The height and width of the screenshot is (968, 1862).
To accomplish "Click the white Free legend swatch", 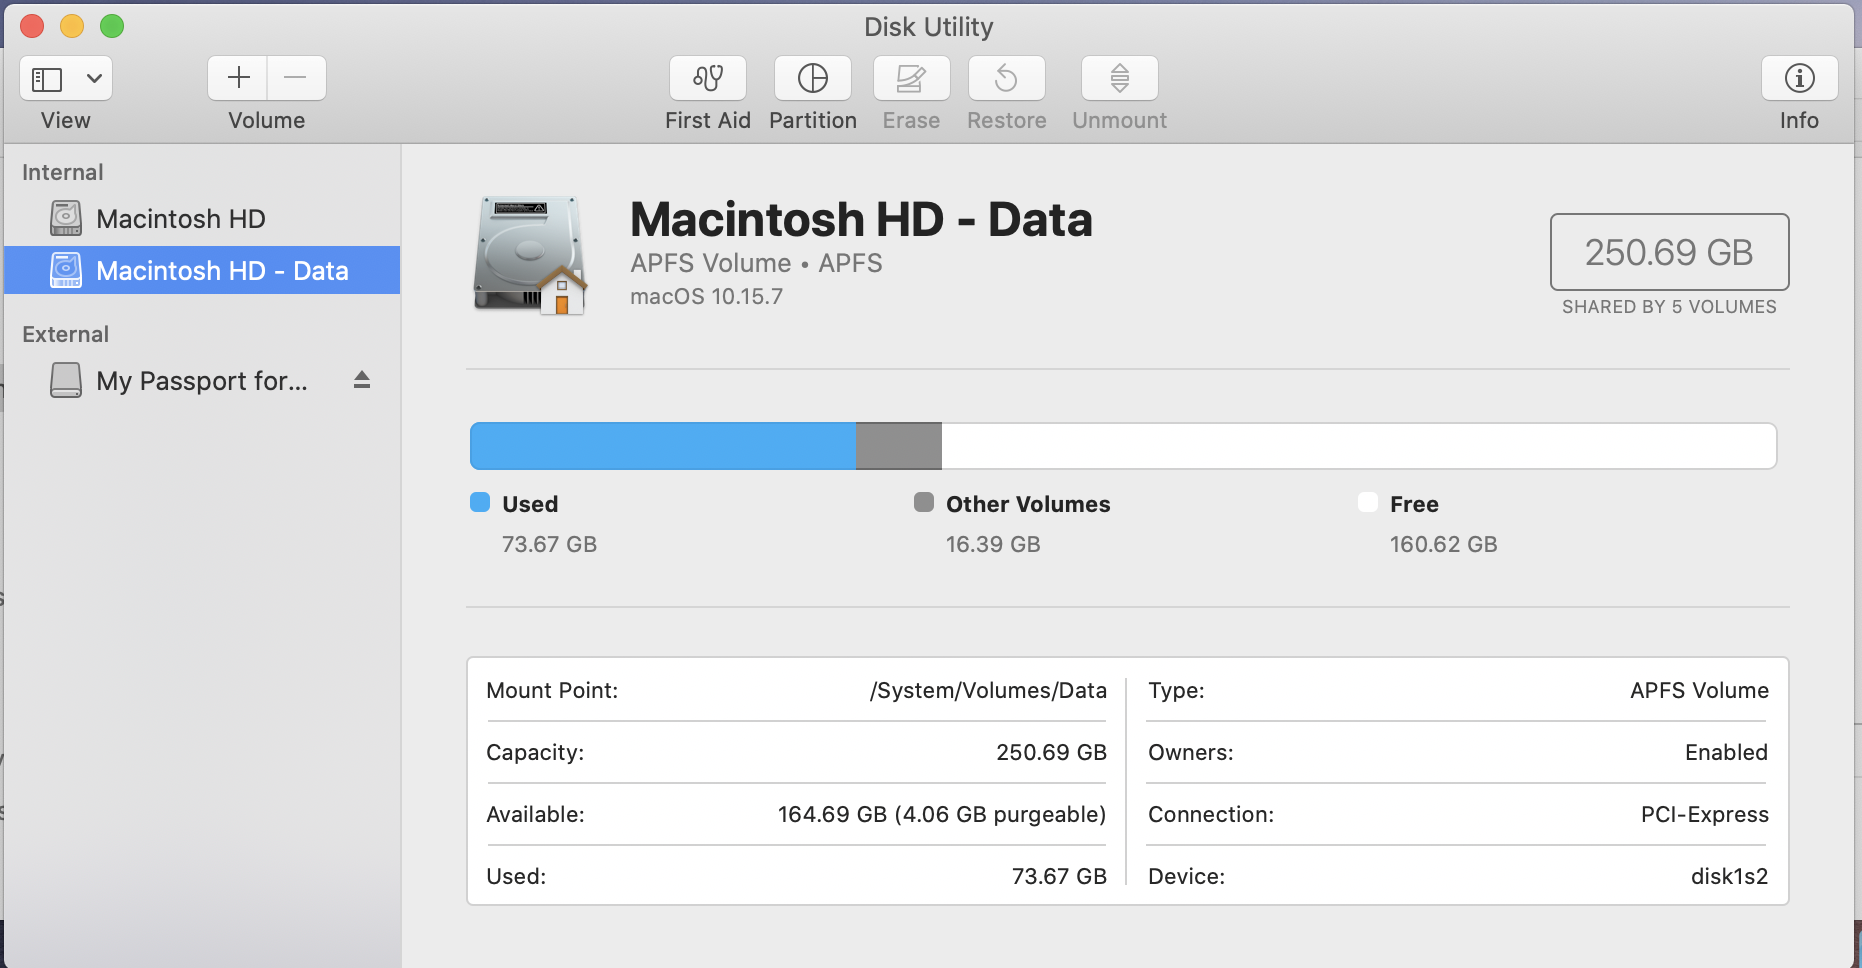I will tap(1368, 502).
